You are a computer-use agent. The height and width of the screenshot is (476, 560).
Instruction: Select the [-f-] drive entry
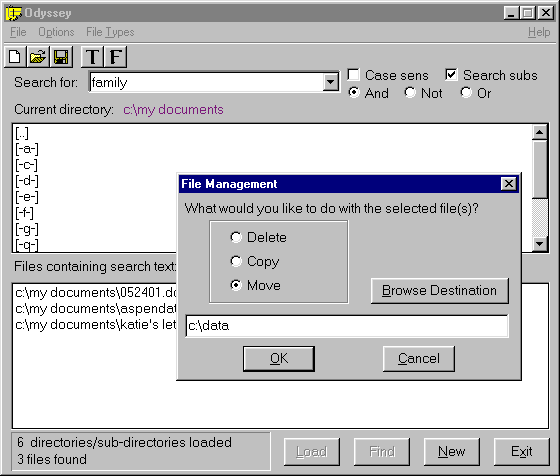click(x=24, y=213)
